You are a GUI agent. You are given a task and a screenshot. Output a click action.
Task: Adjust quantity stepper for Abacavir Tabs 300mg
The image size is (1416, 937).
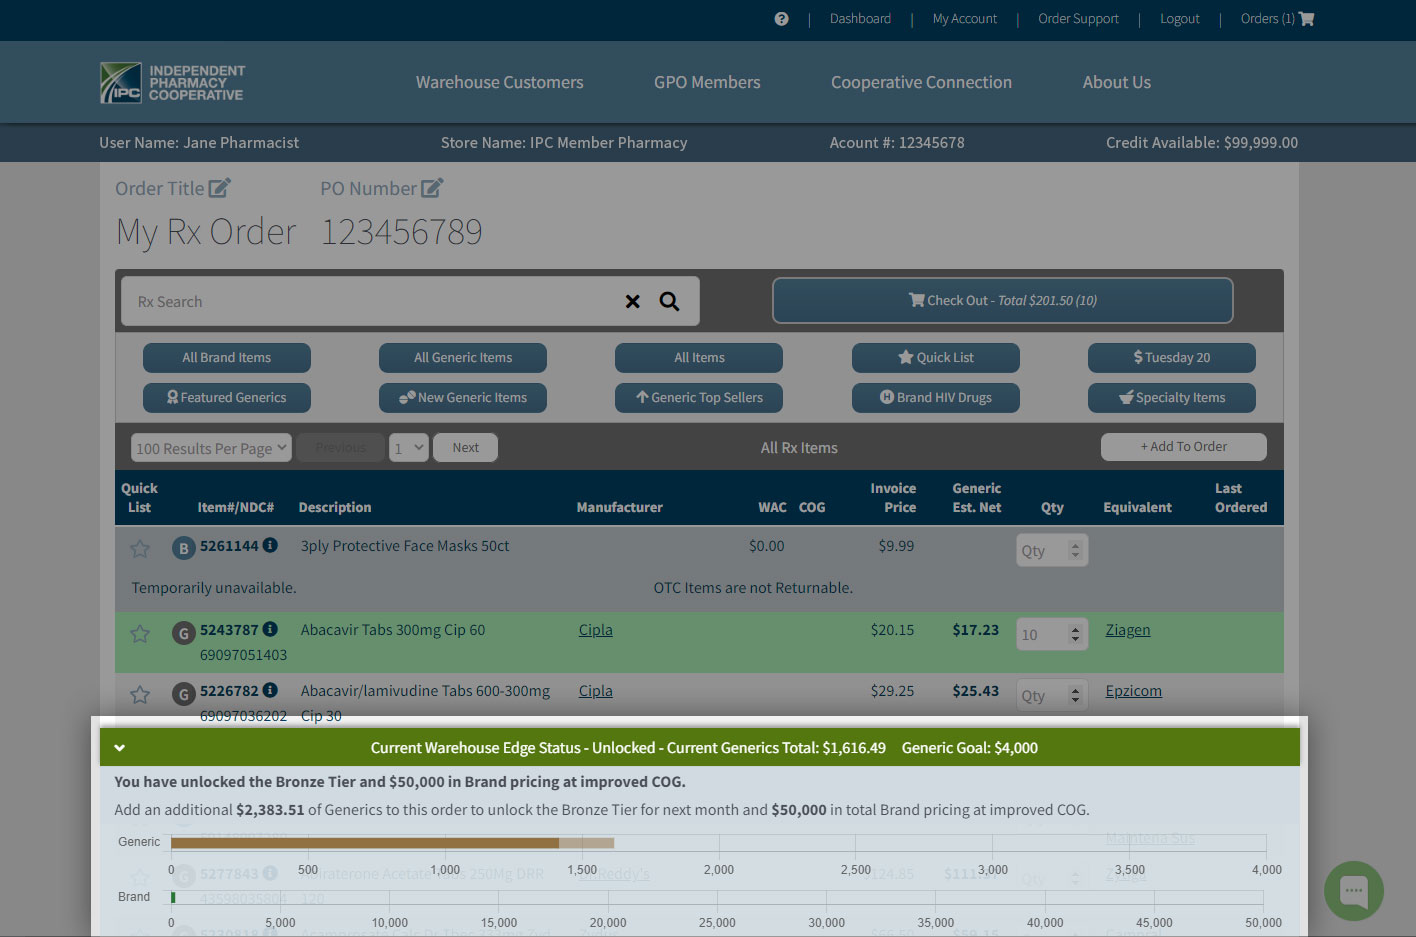(x=1075, y=634)
